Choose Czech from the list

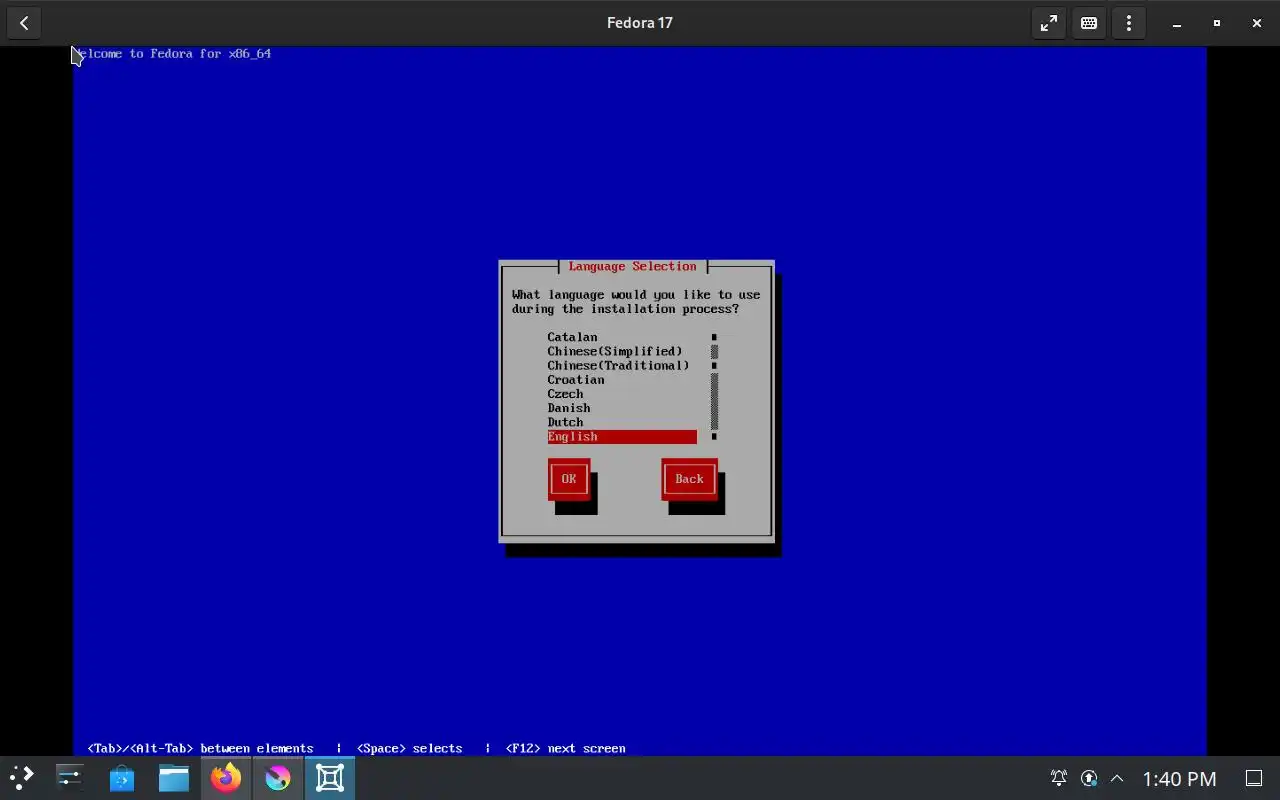point(622,394)
